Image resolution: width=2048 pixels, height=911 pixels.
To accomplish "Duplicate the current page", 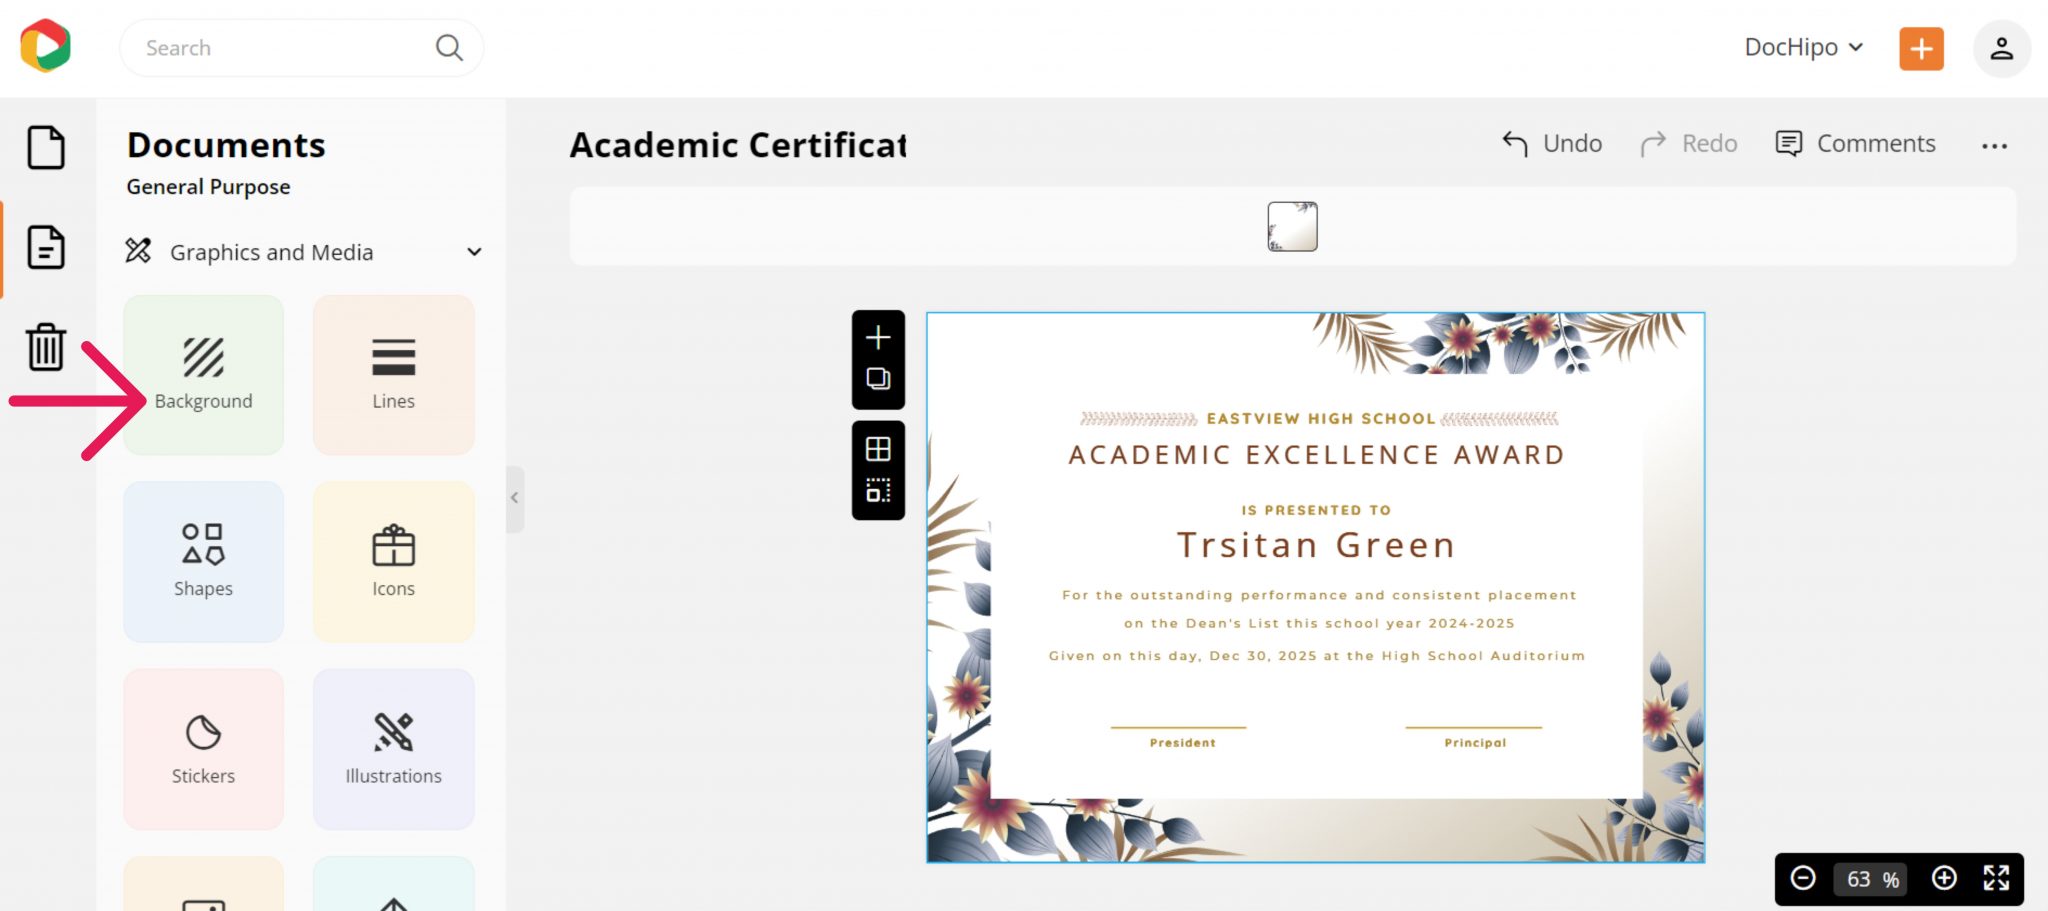I will pyautogui.click(x=878, y=379).
